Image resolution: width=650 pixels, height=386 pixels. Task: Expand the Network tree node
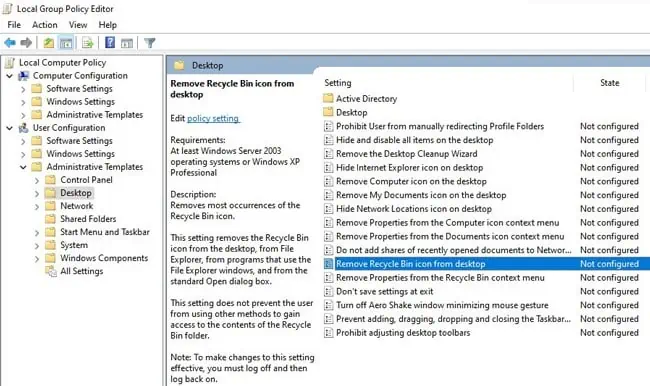coord(36,207)
